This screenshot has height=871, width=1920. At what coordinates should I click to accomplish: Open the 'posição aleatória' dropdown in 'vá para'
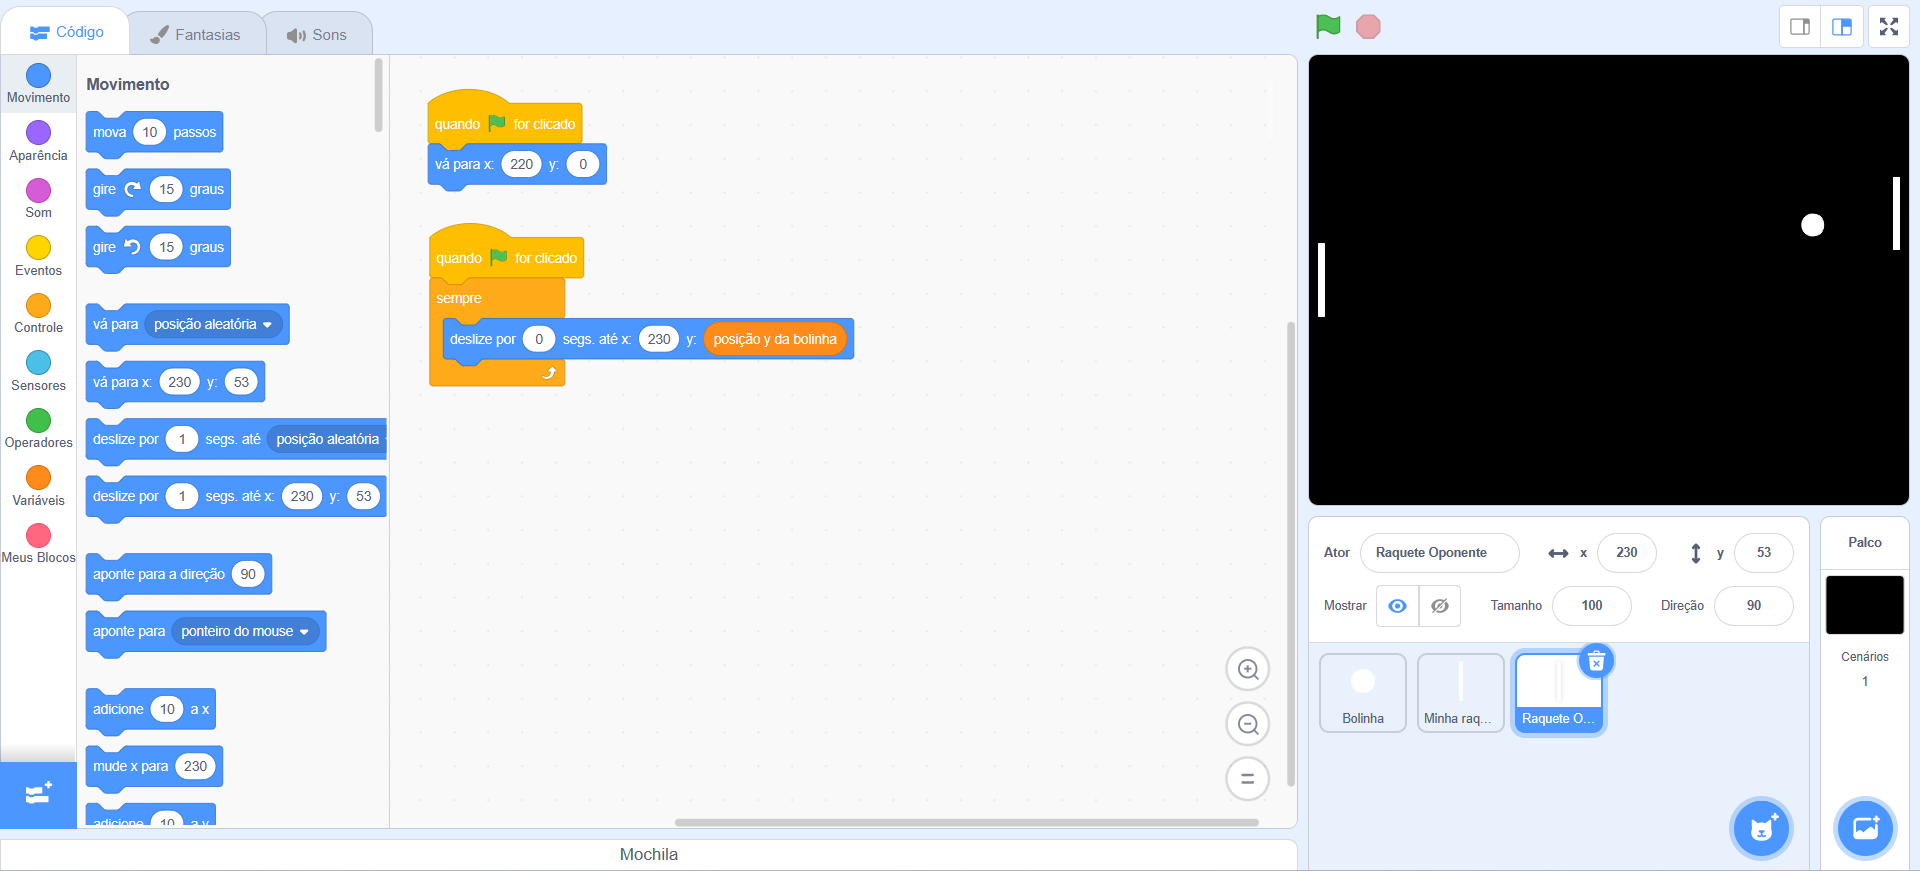pos(213,325)
